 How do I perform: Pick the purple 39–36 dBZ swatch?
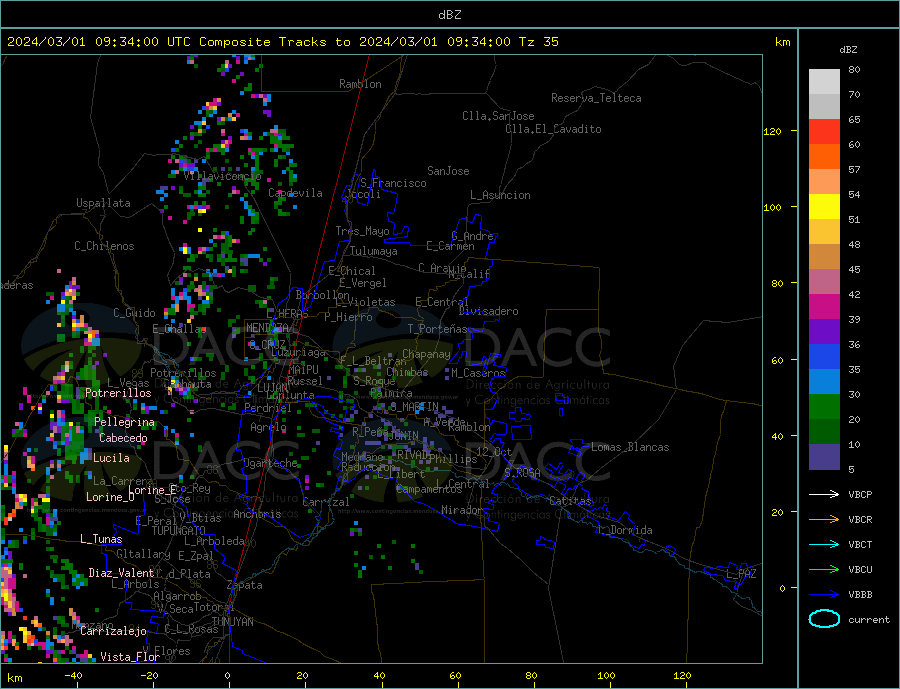coord(824,332)
